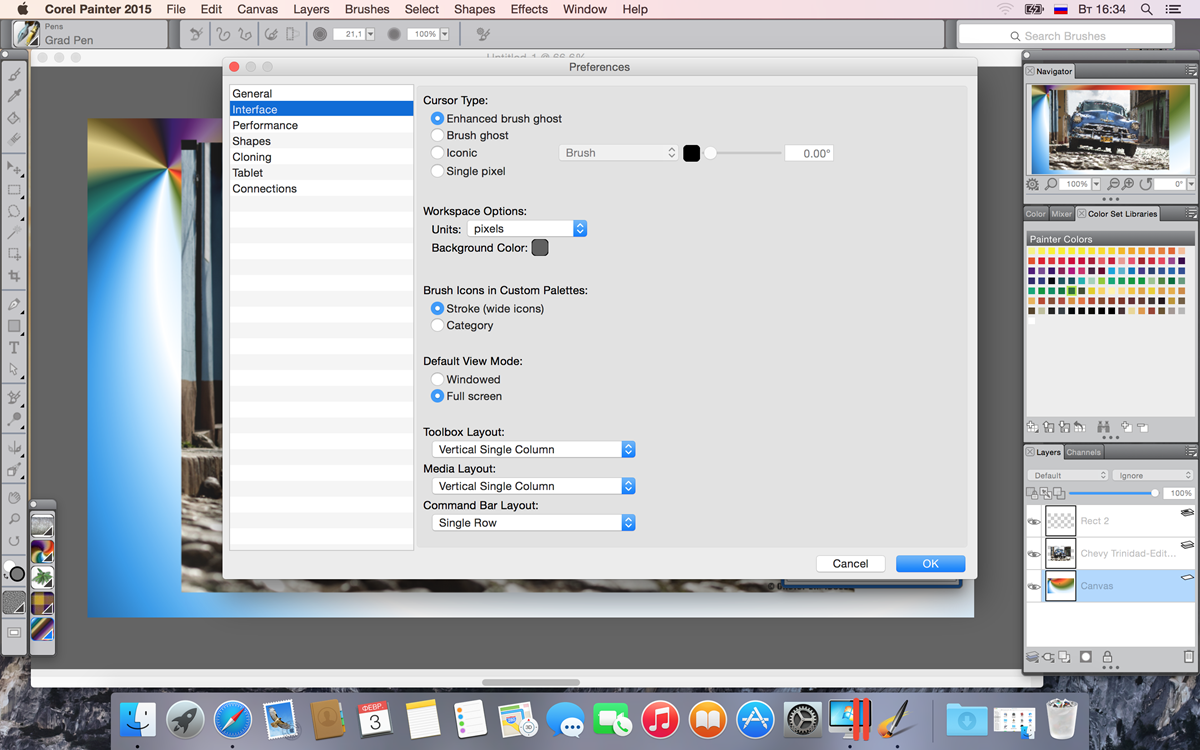The image size is (1200, 750).
Task: Open the Grad Pen brush selector
Action: click(28, 34)
